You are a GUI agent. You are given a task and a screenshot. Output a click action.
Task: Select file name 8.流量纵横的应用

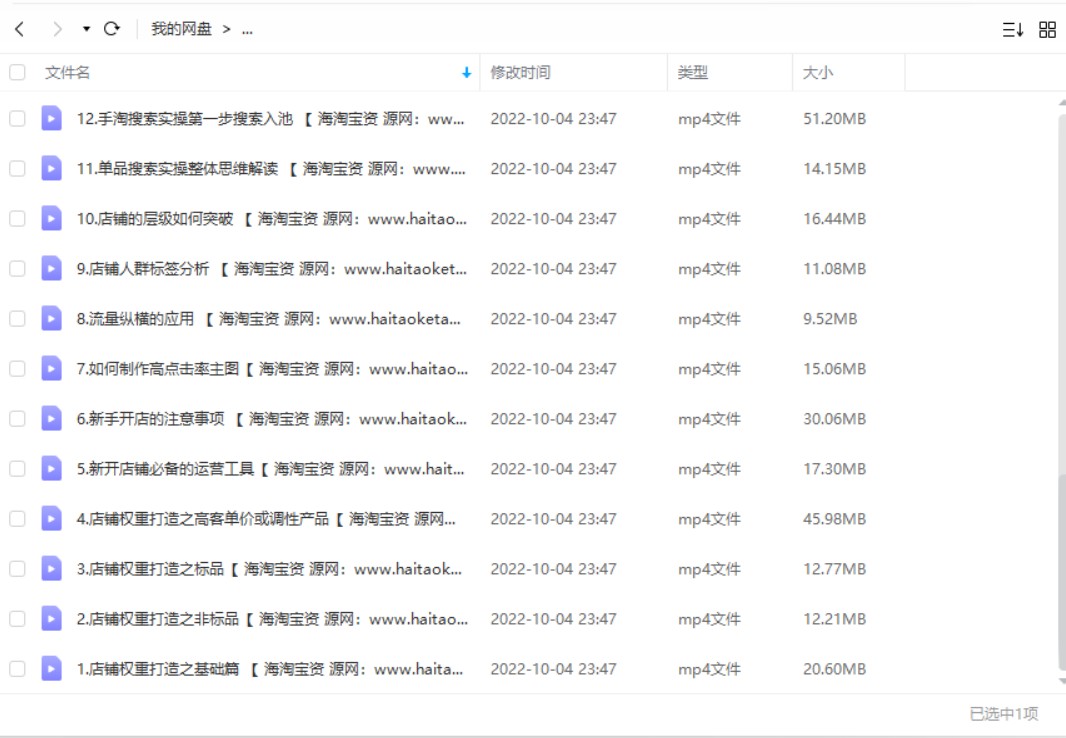point(269,319)
